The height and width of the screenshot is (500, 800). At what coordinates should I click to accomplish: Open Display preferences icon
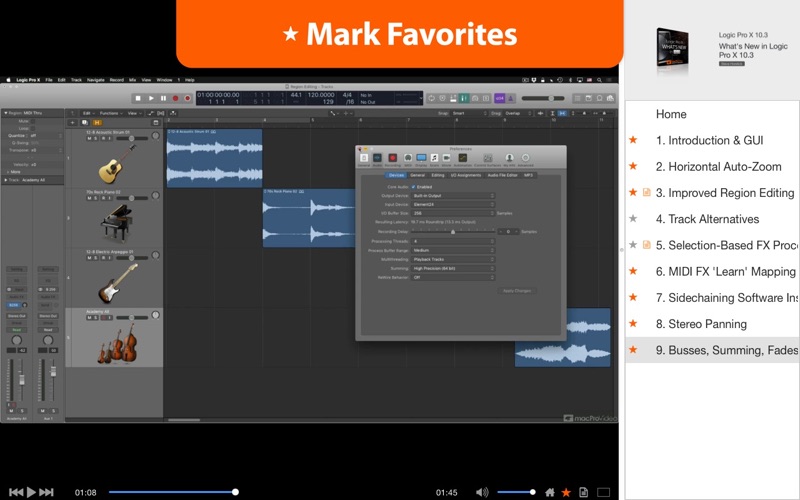(x=421, y=160)
